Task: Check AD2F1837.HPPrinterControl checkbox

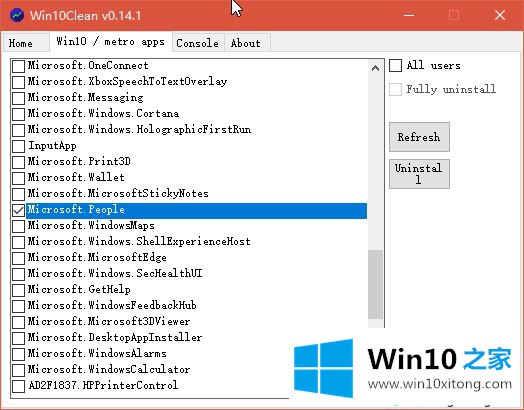Action: (18, 386)
